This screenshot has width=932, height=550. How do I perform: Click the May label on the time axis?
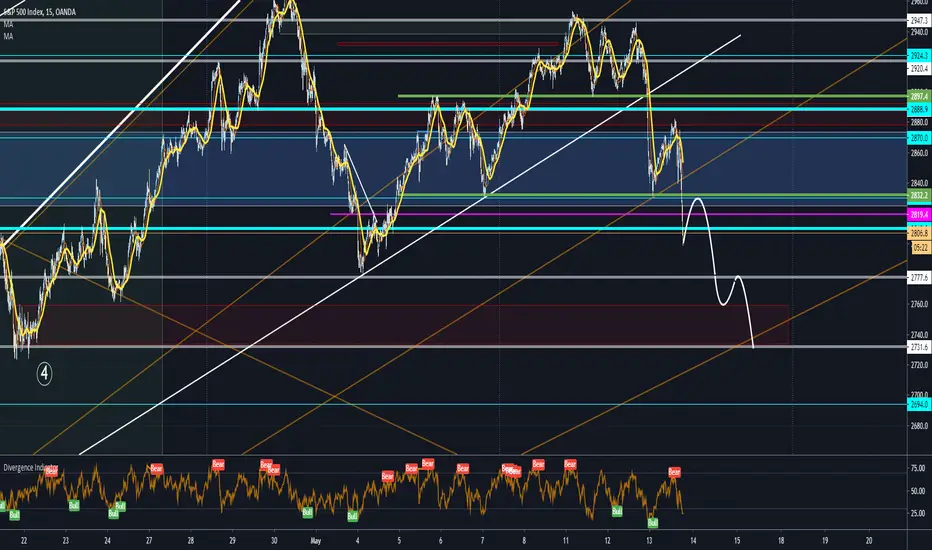[316, 540]
